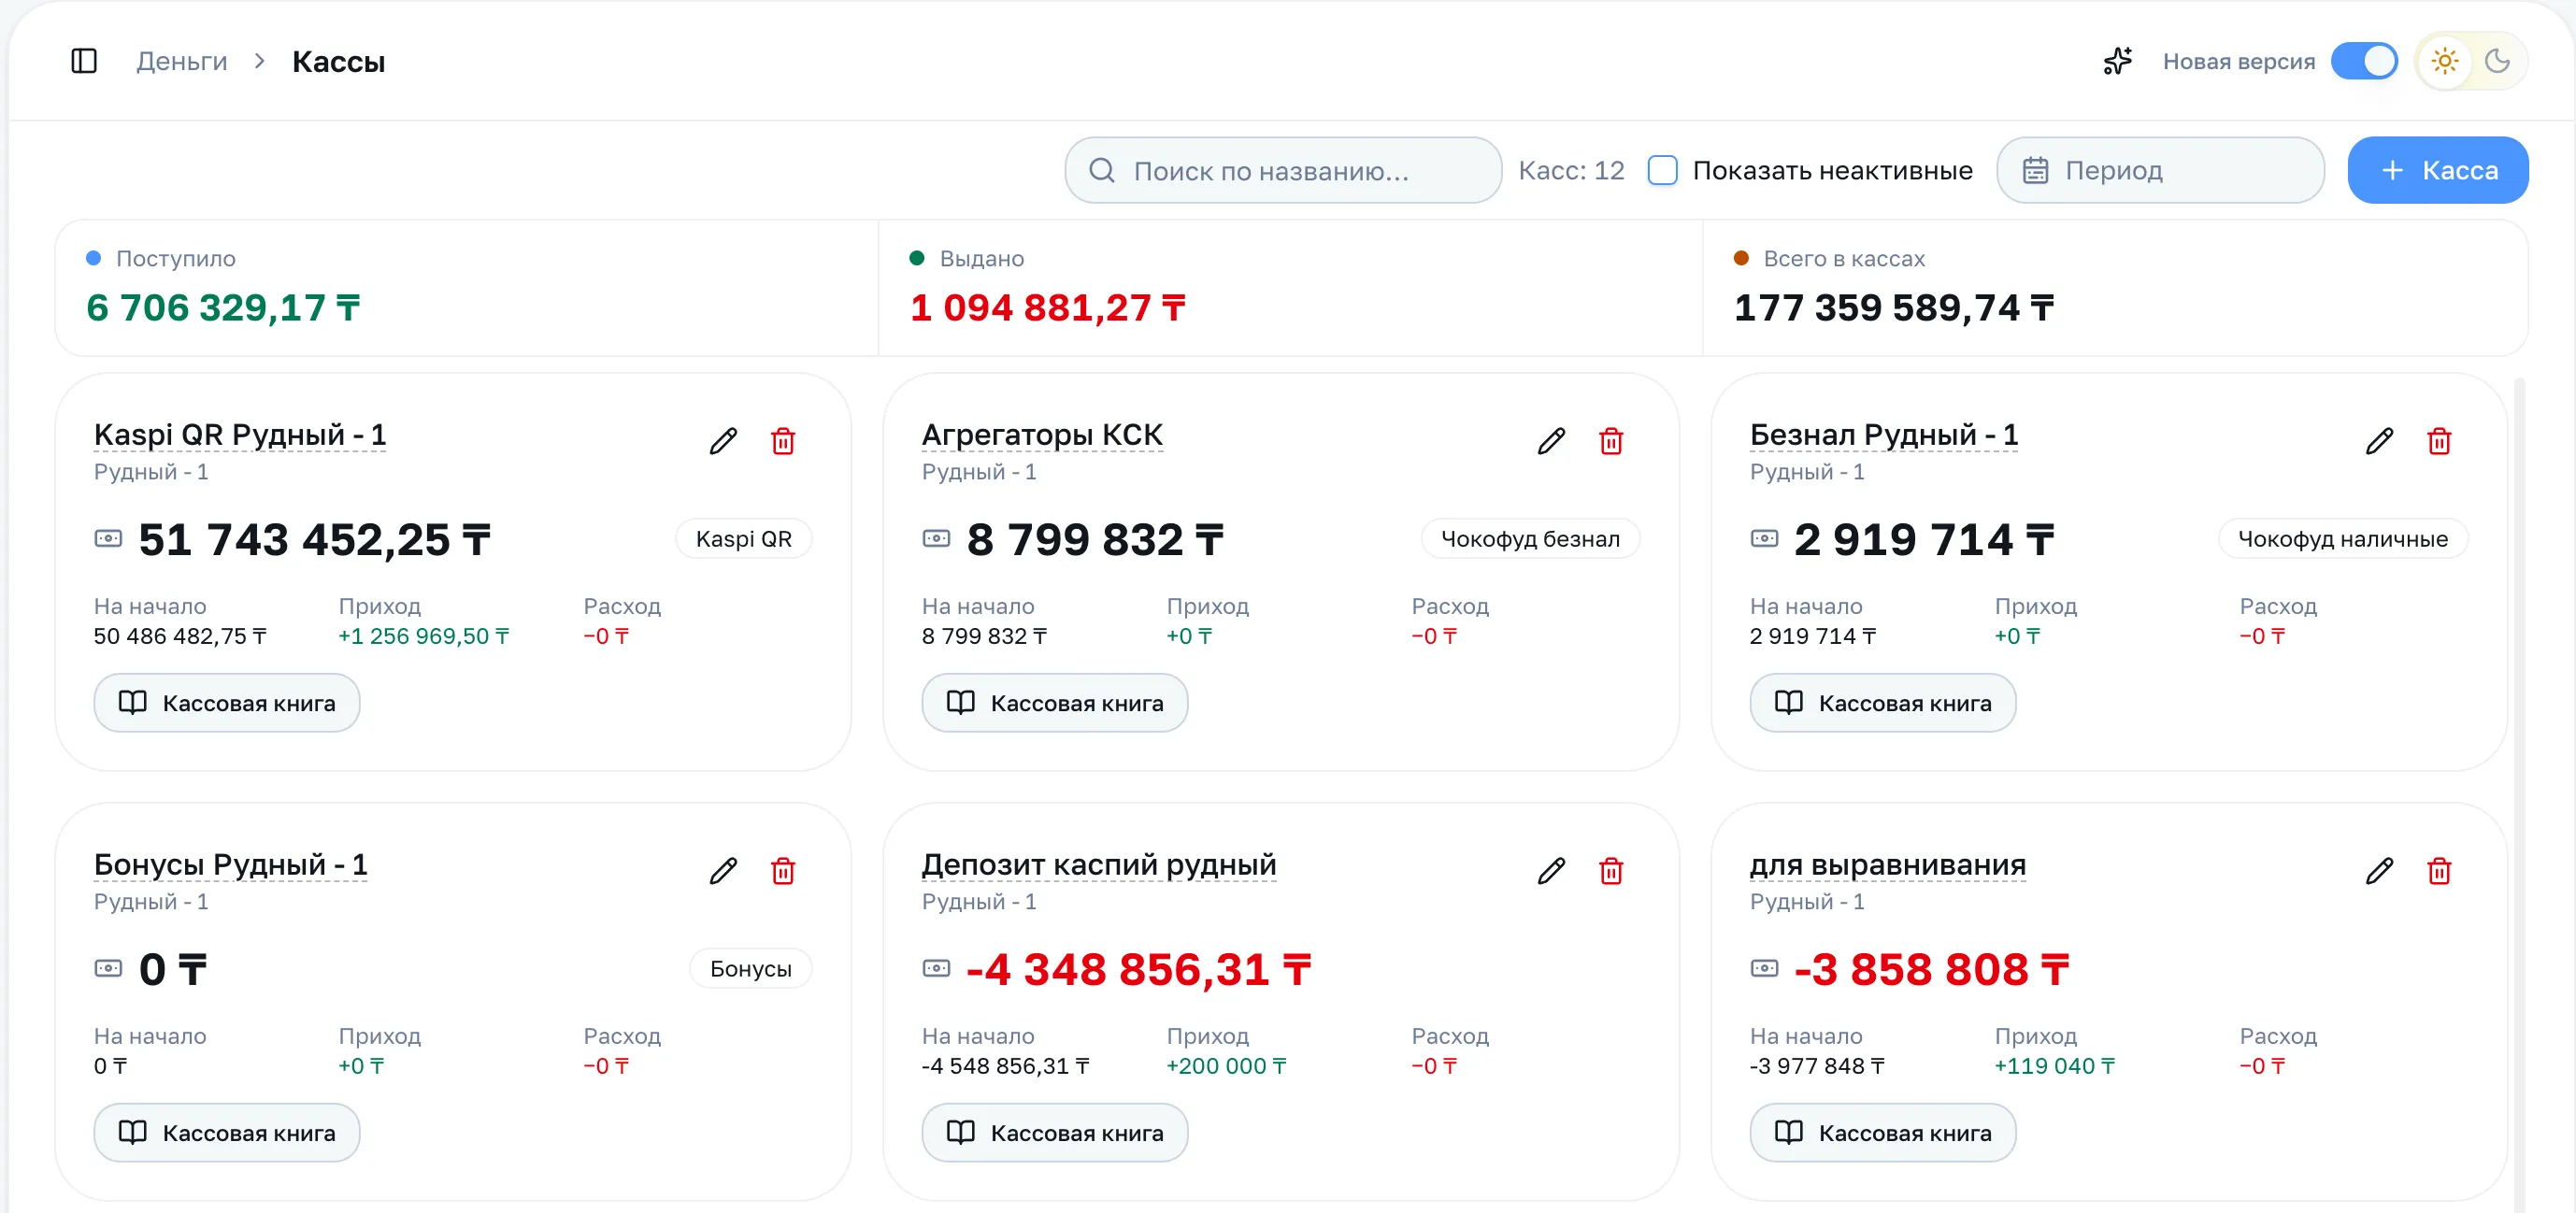Click the Кассы breadcrumb title

[x=338, y=62]
